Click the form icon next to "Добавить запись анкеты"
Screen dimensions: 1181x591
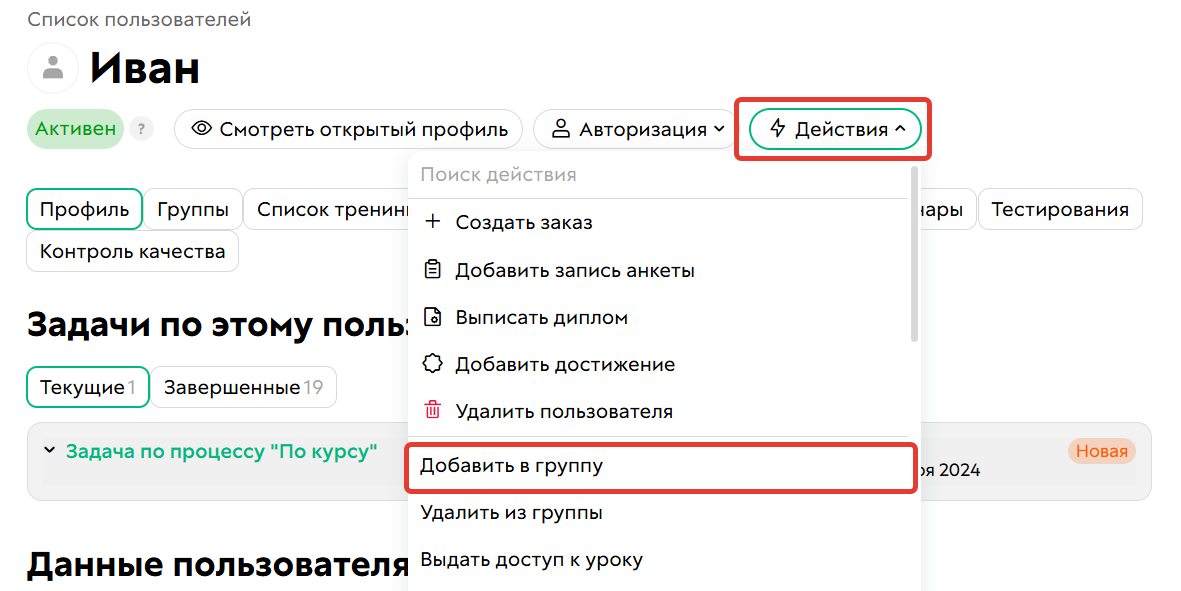432,268
